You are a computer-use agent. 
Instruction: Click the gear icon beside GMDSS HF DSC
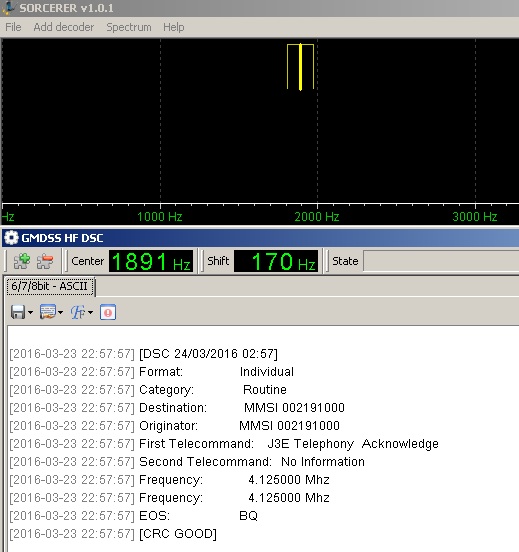pyautogui.click(x=11, y=238)
